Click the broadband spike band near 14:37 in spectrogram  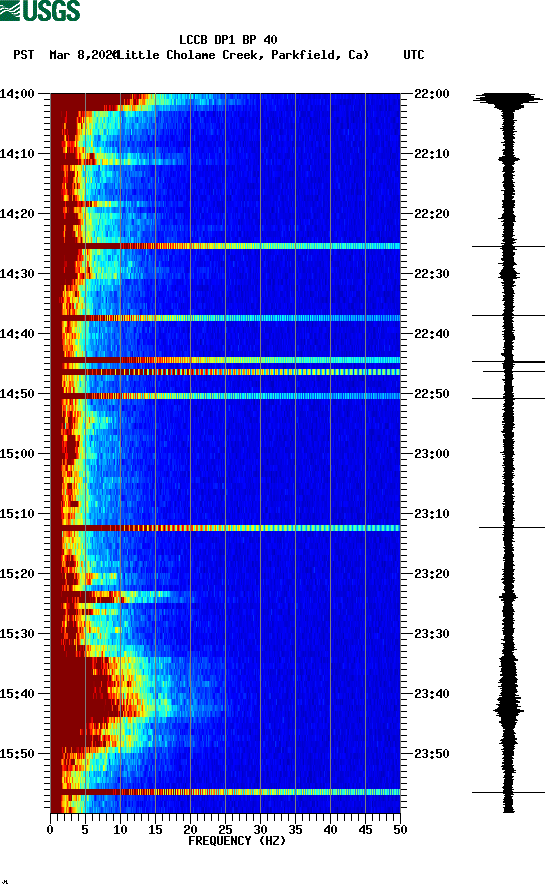pos(225,318)
